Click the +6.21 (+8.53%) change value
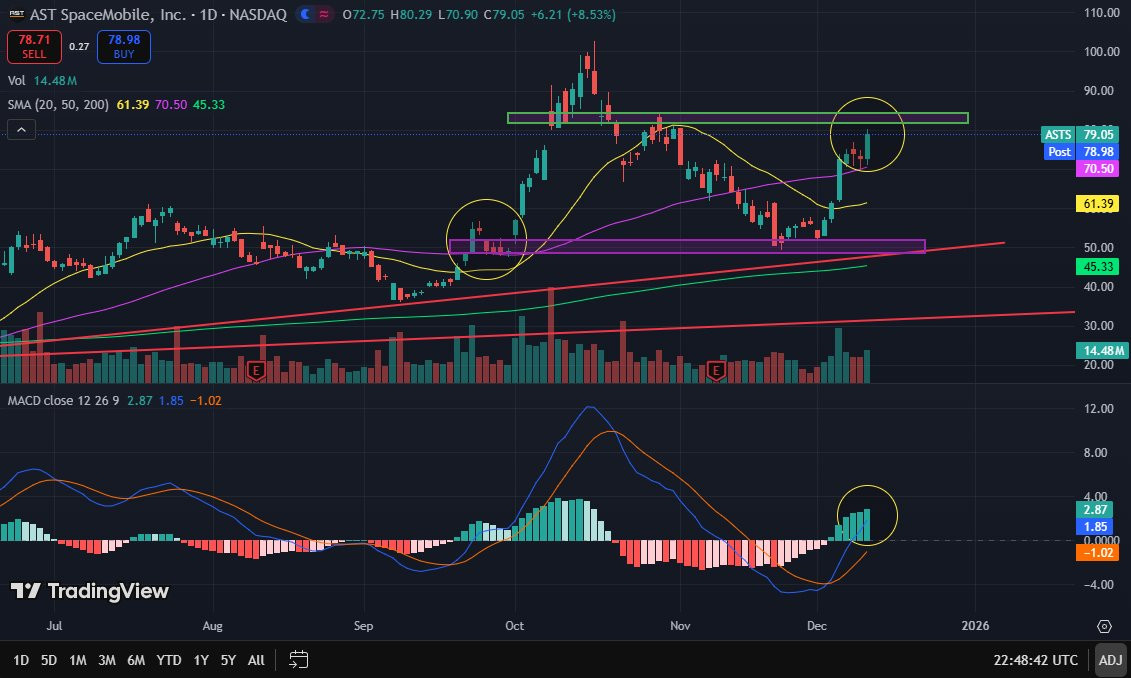Image resolution: width=1131 pixels, height=678 pixels. pos(573,14)
